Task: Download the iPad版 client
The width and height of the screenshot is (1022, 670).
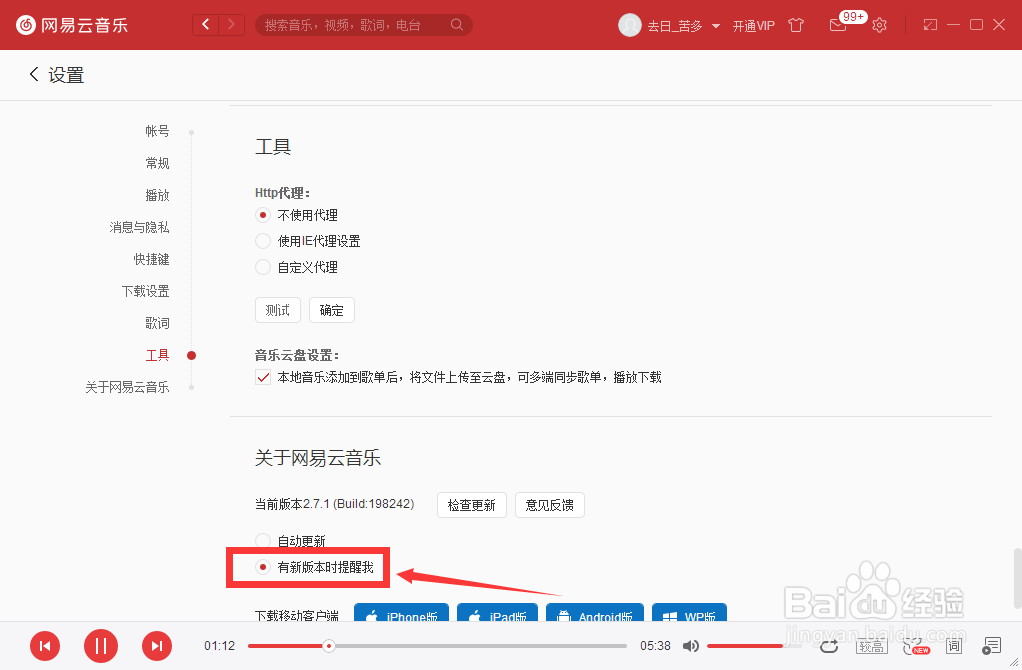Action: click(497, 613)
